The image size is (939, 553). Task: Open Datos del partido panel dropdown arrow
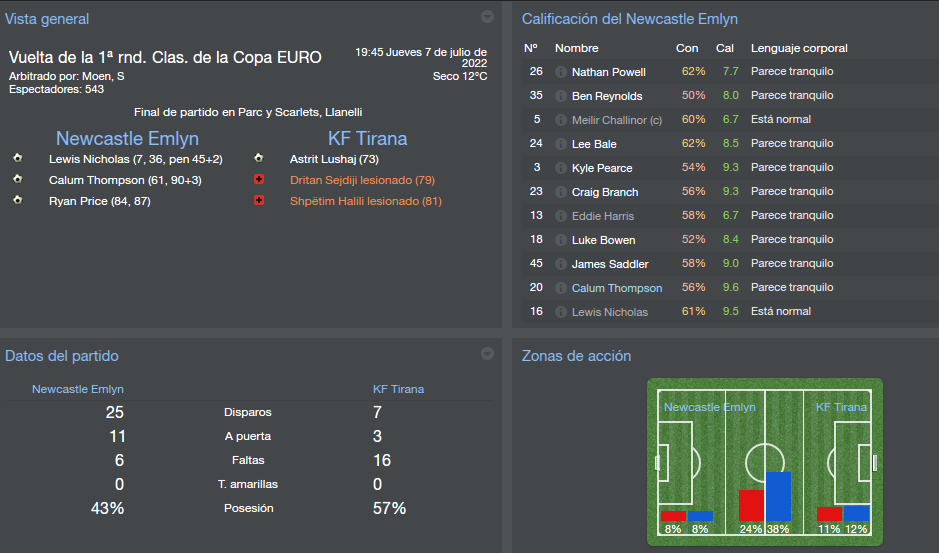[x=487, y=353]
